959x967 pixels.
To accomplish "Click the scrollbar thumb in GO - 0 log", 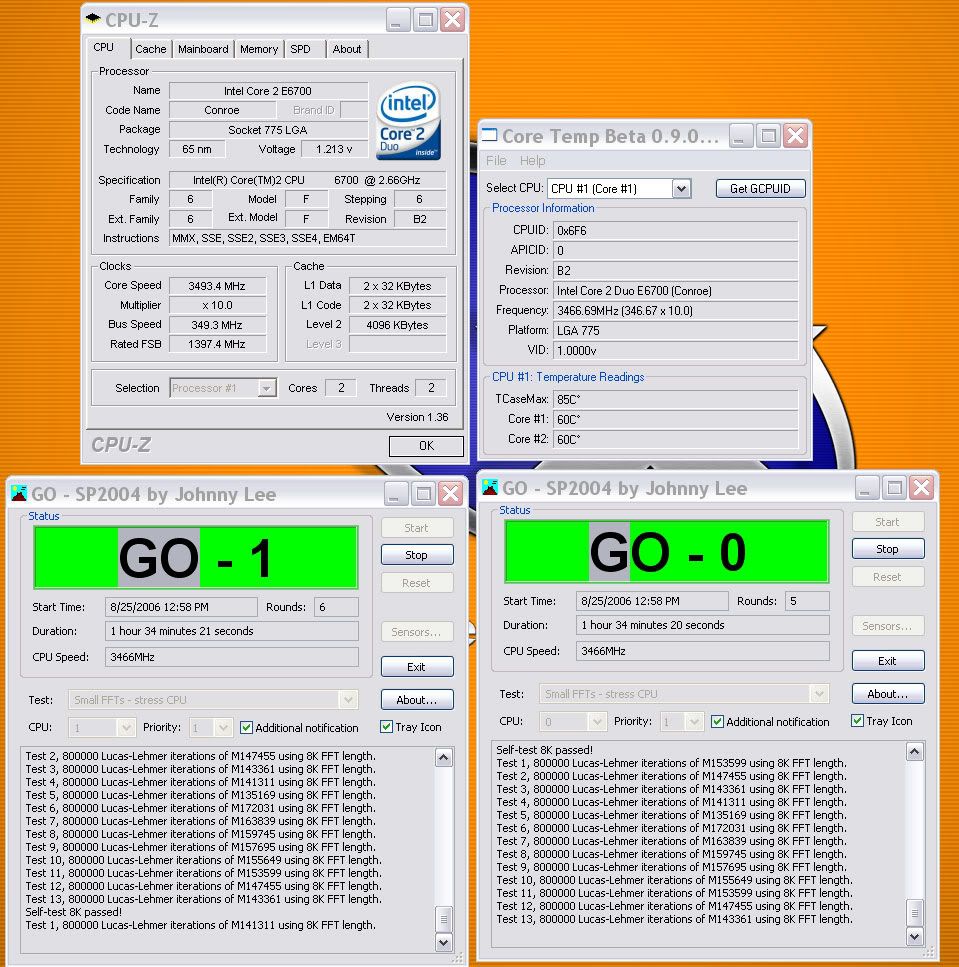I will tap(915, 913).
